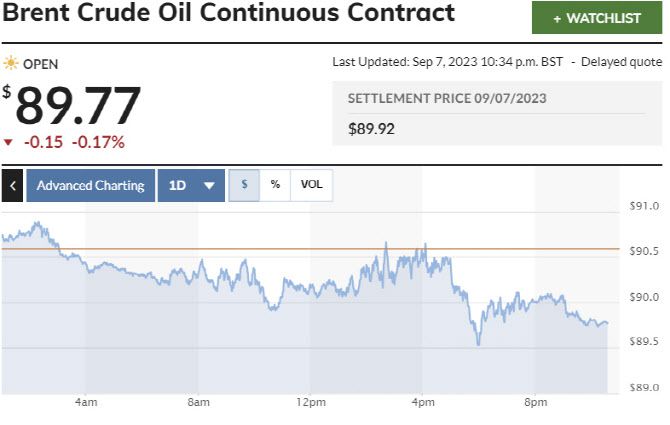Open Advanced Charting
This screenshot has height=425, width=670.
[x=90, y=185]
